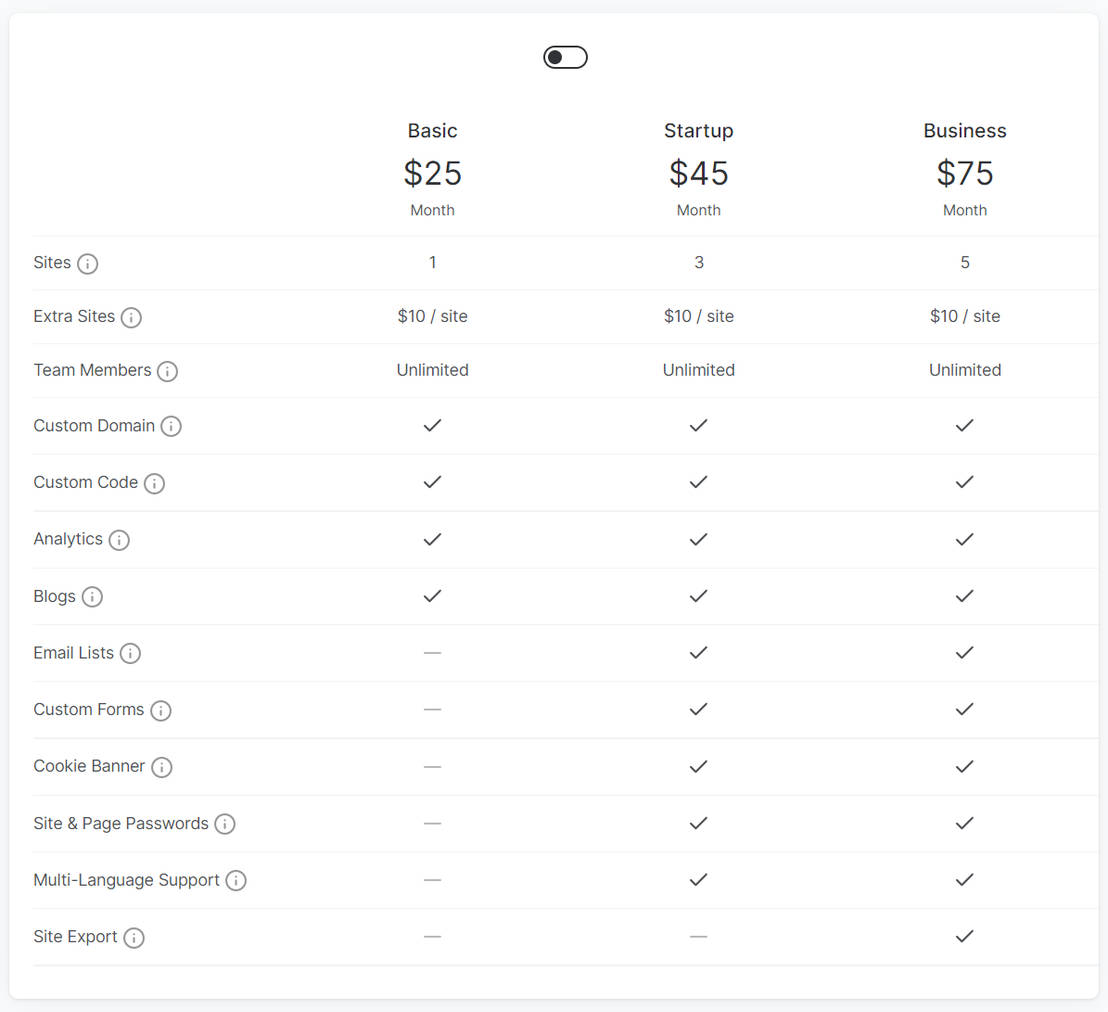Click the Basic Site Export dash

click(432, 936)
